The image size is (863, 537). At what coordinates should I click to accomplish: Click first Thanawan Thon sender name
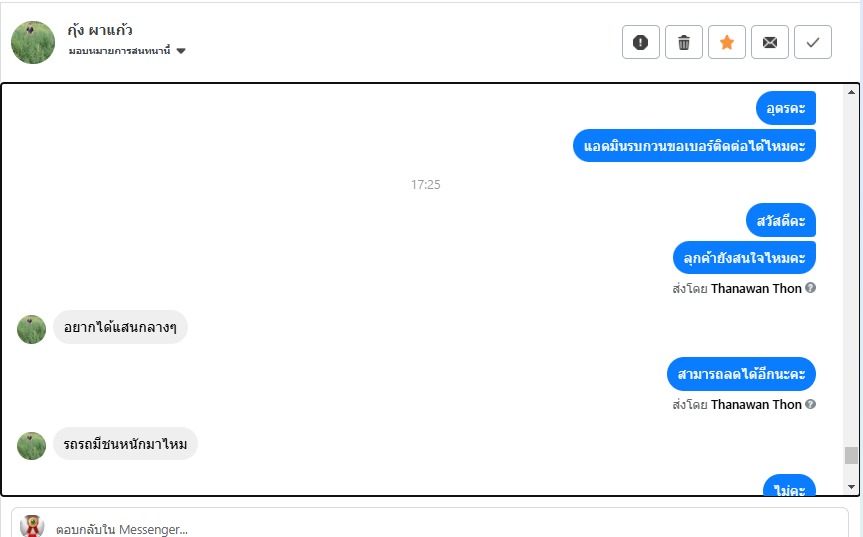point(756,288)
